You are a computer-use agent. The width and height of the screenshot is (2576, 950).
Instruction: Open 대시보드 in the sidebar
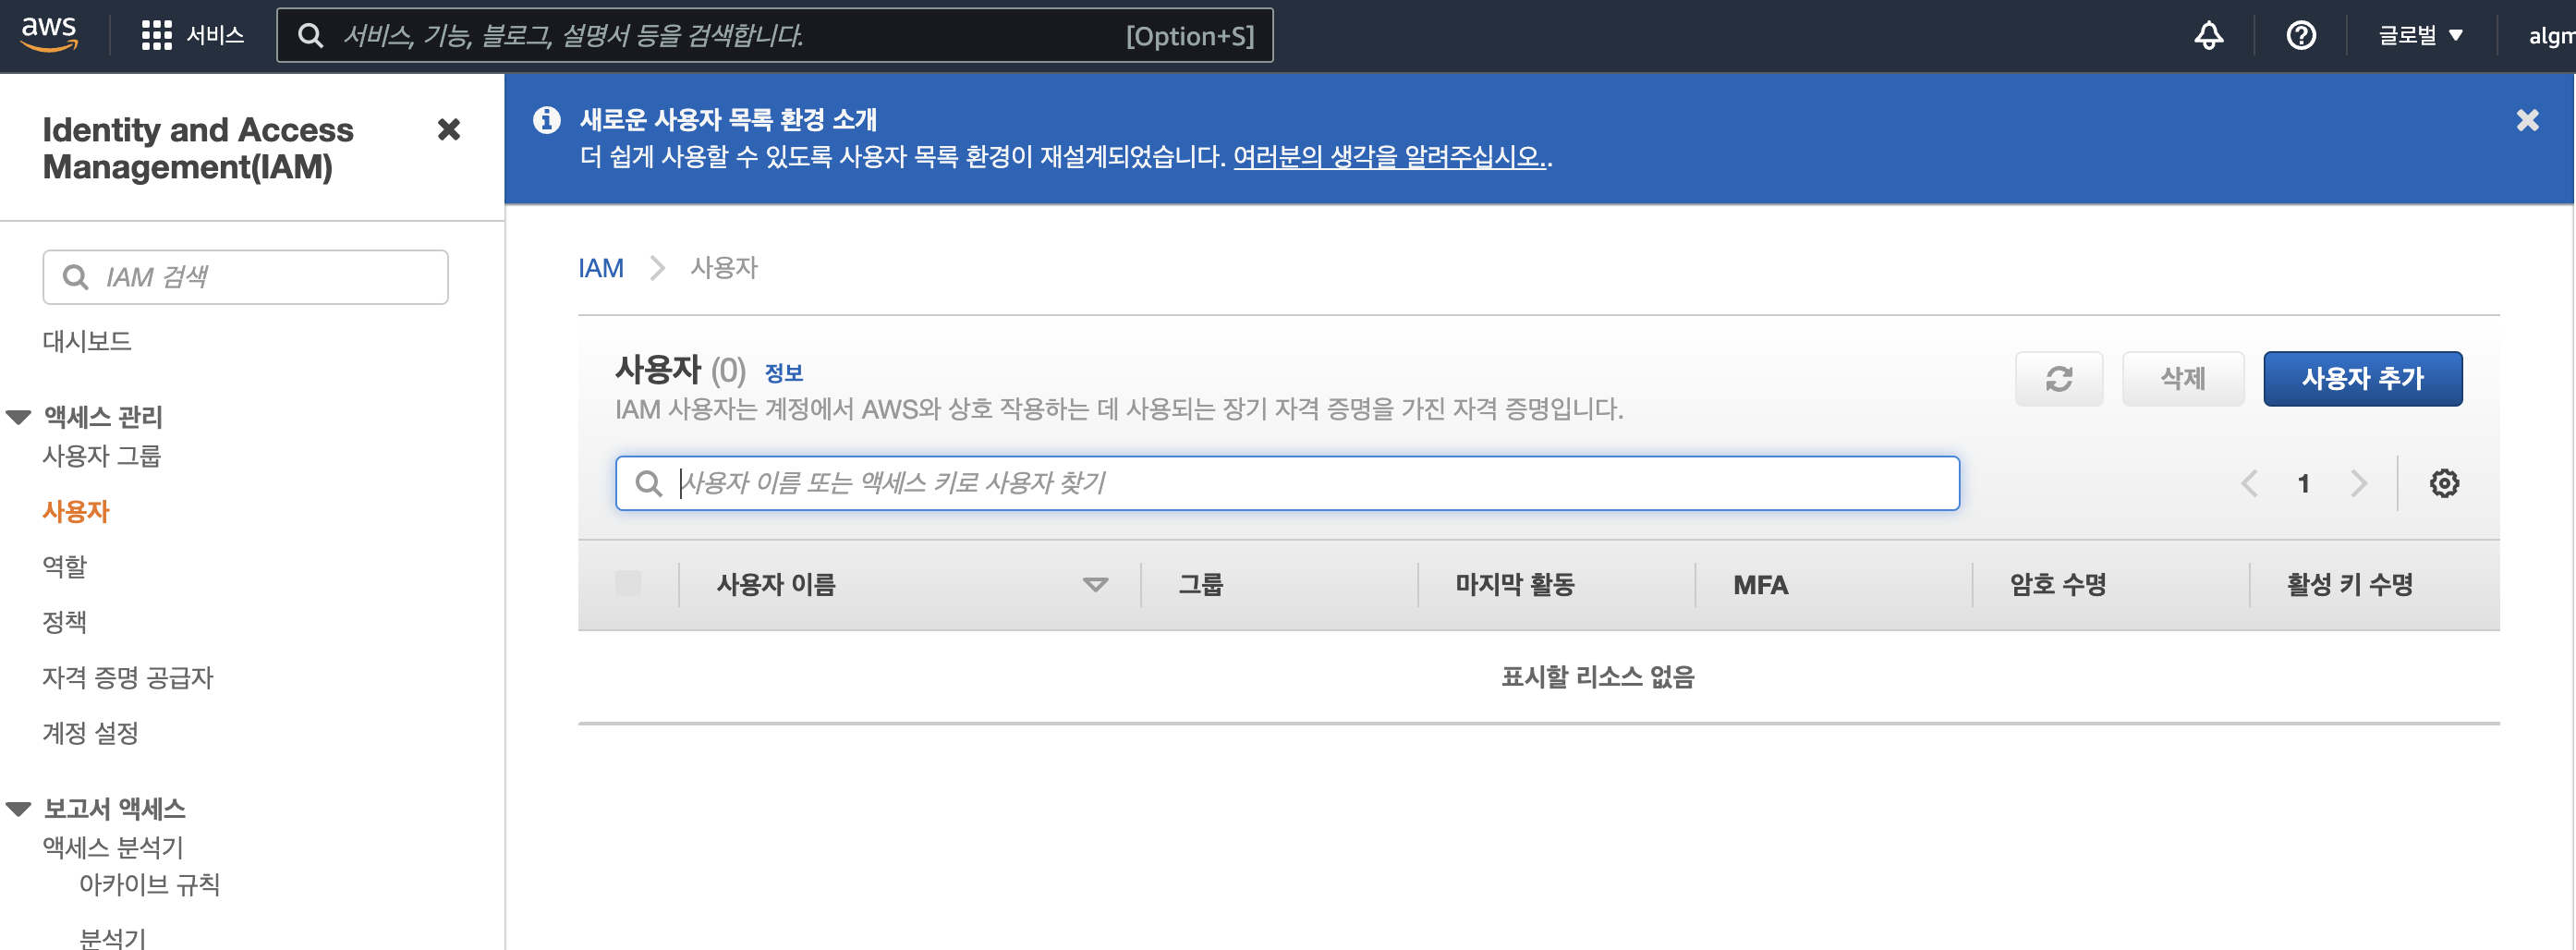pyautogui.click(x=87, y=341)
